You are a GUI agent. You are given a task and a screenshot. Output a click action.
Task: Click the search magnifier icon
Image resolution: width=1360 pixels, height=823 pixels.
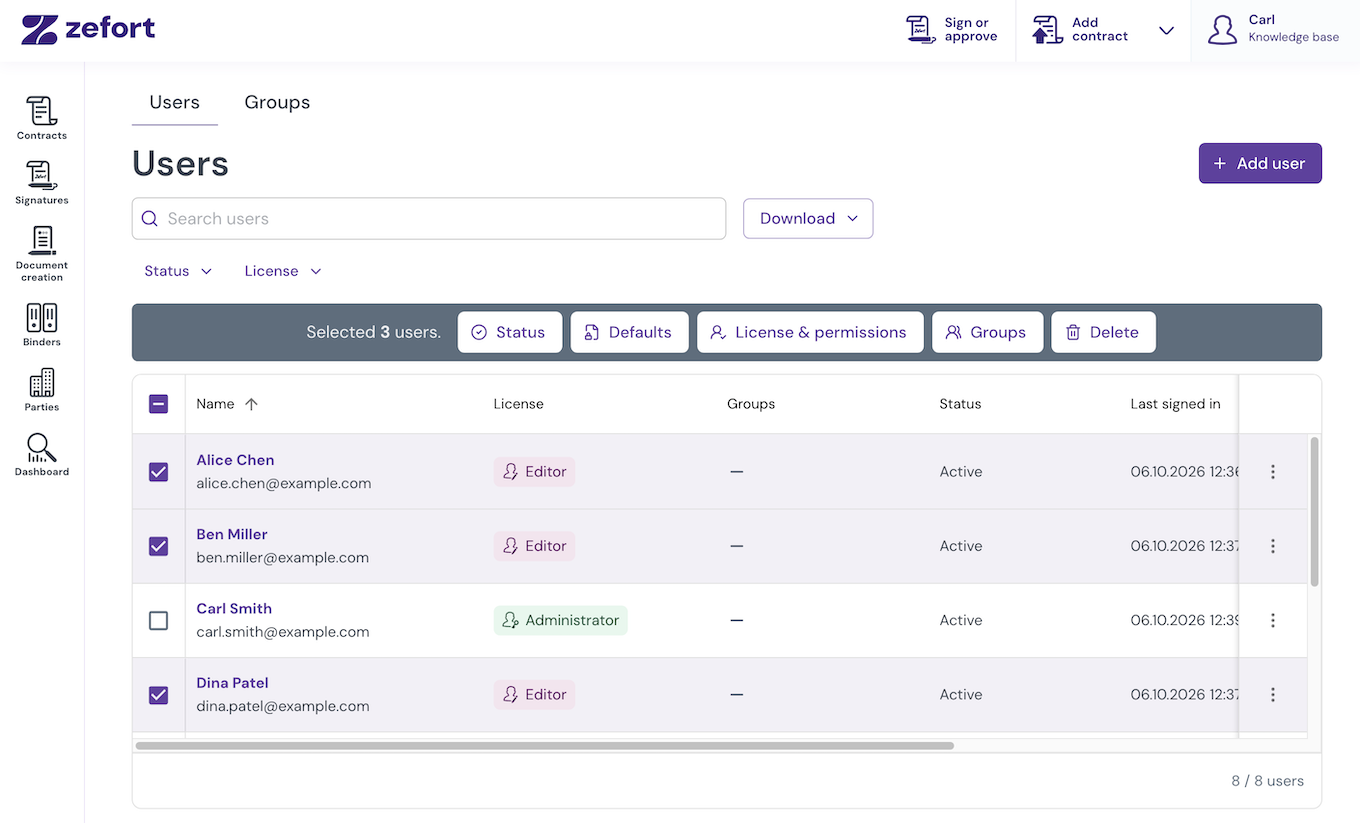click(x=150, y=218)
